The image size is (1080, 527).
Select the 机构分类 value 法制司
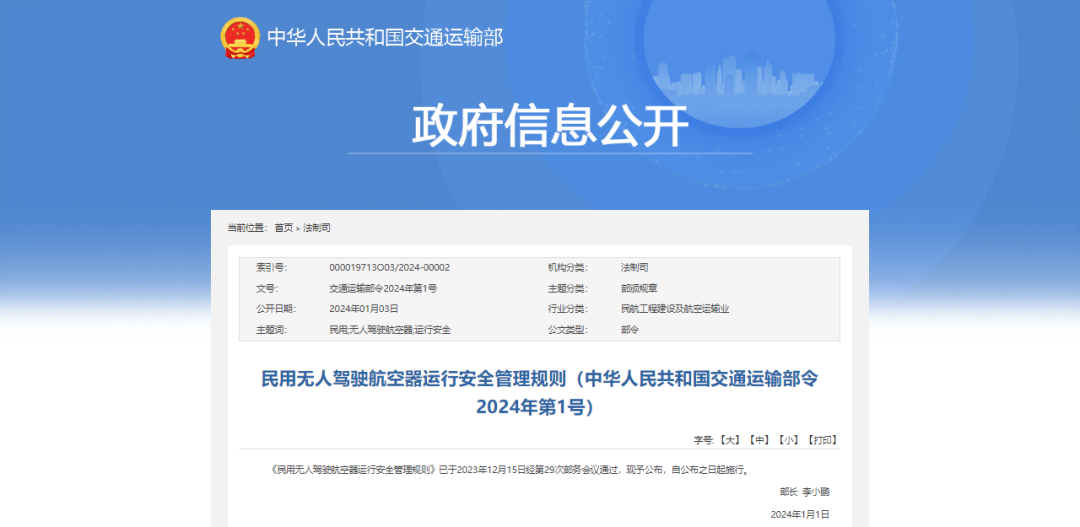coord(634,267)
